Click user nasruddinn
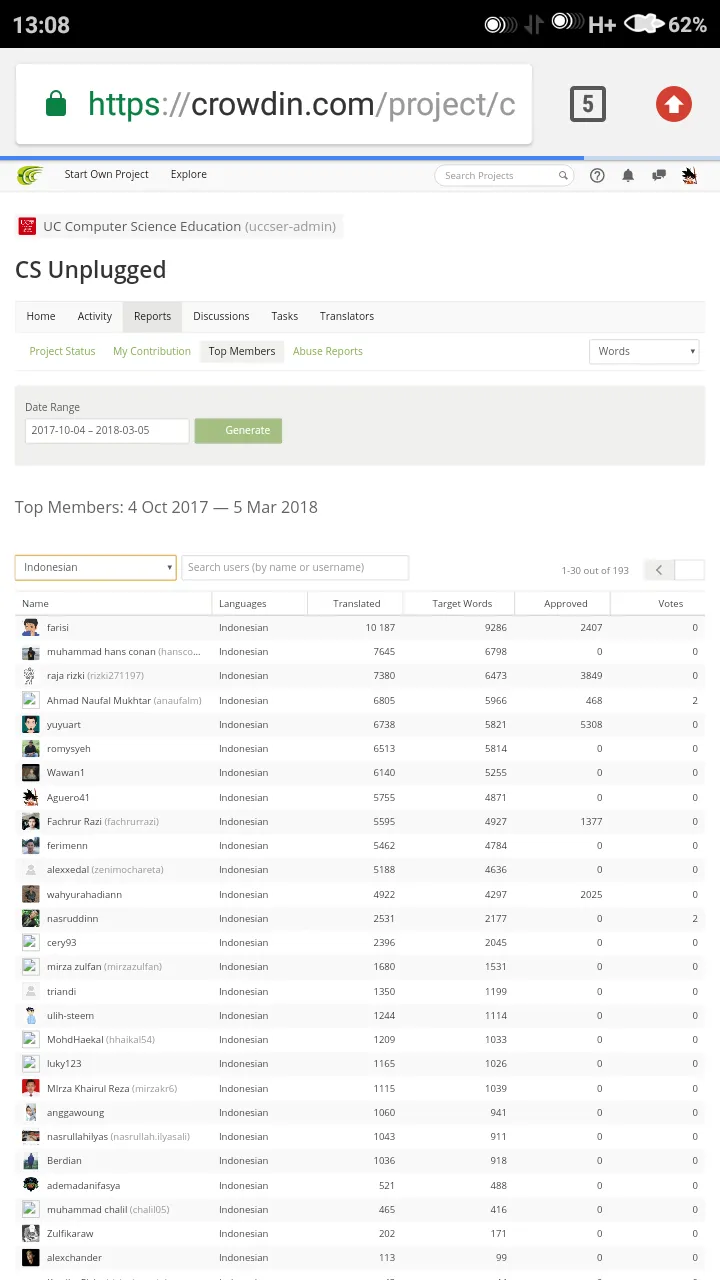Screen dimensions: 720x1280 (x=72, y=919)
